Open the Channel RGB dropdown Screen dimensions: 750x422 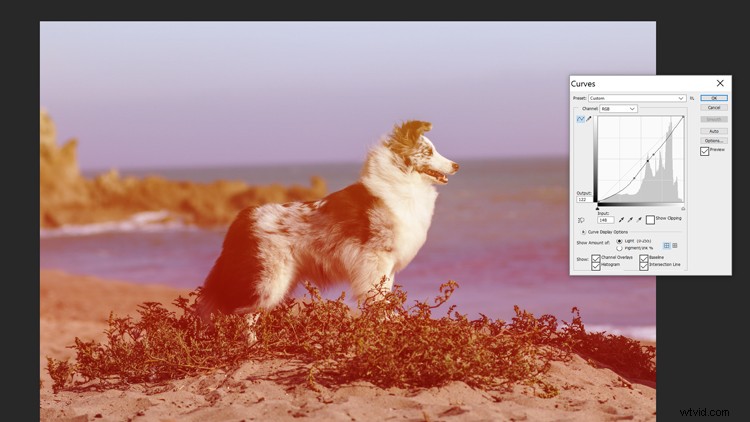click(618, 108)
